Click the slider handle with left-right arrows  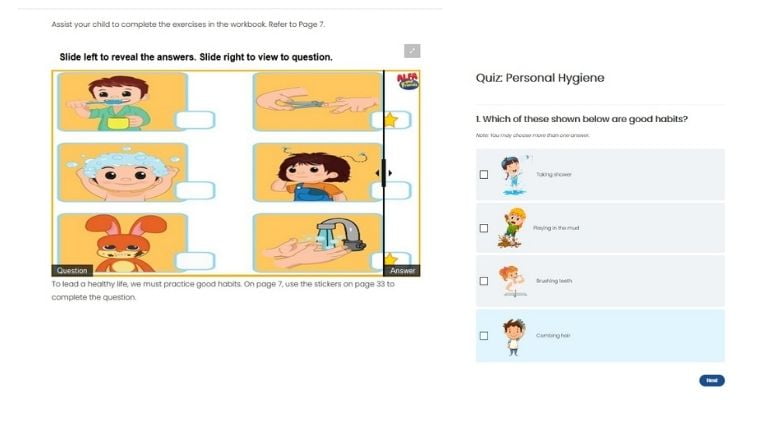point(384,173)
